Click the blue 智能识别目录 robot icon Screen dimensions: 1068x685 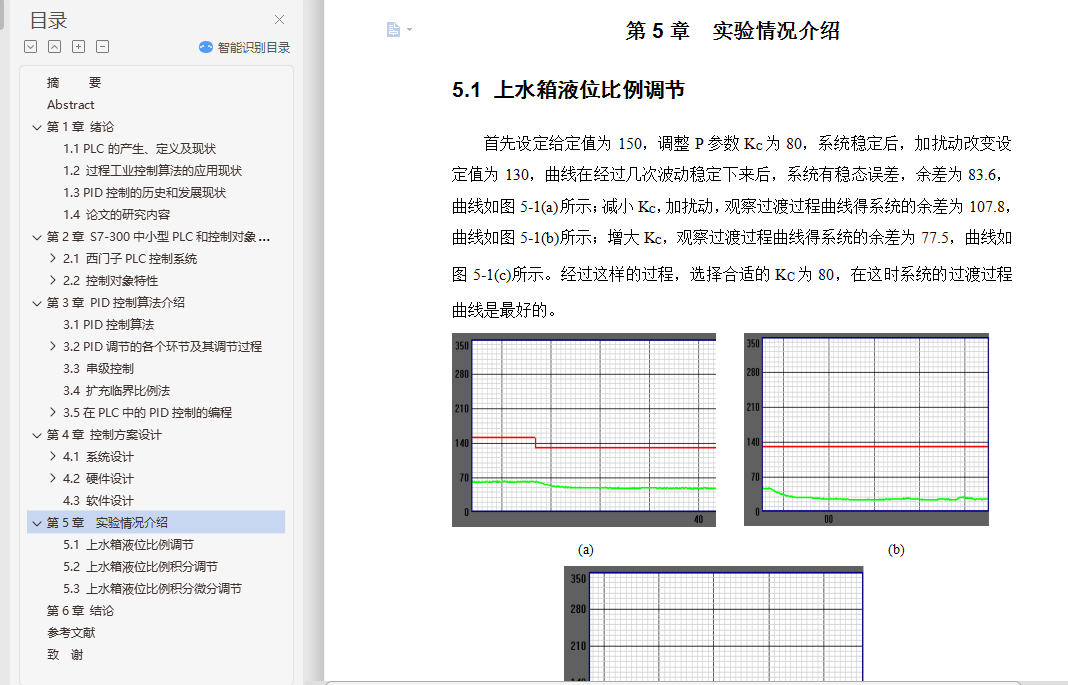pyautogui.click(x=206, y=47)
